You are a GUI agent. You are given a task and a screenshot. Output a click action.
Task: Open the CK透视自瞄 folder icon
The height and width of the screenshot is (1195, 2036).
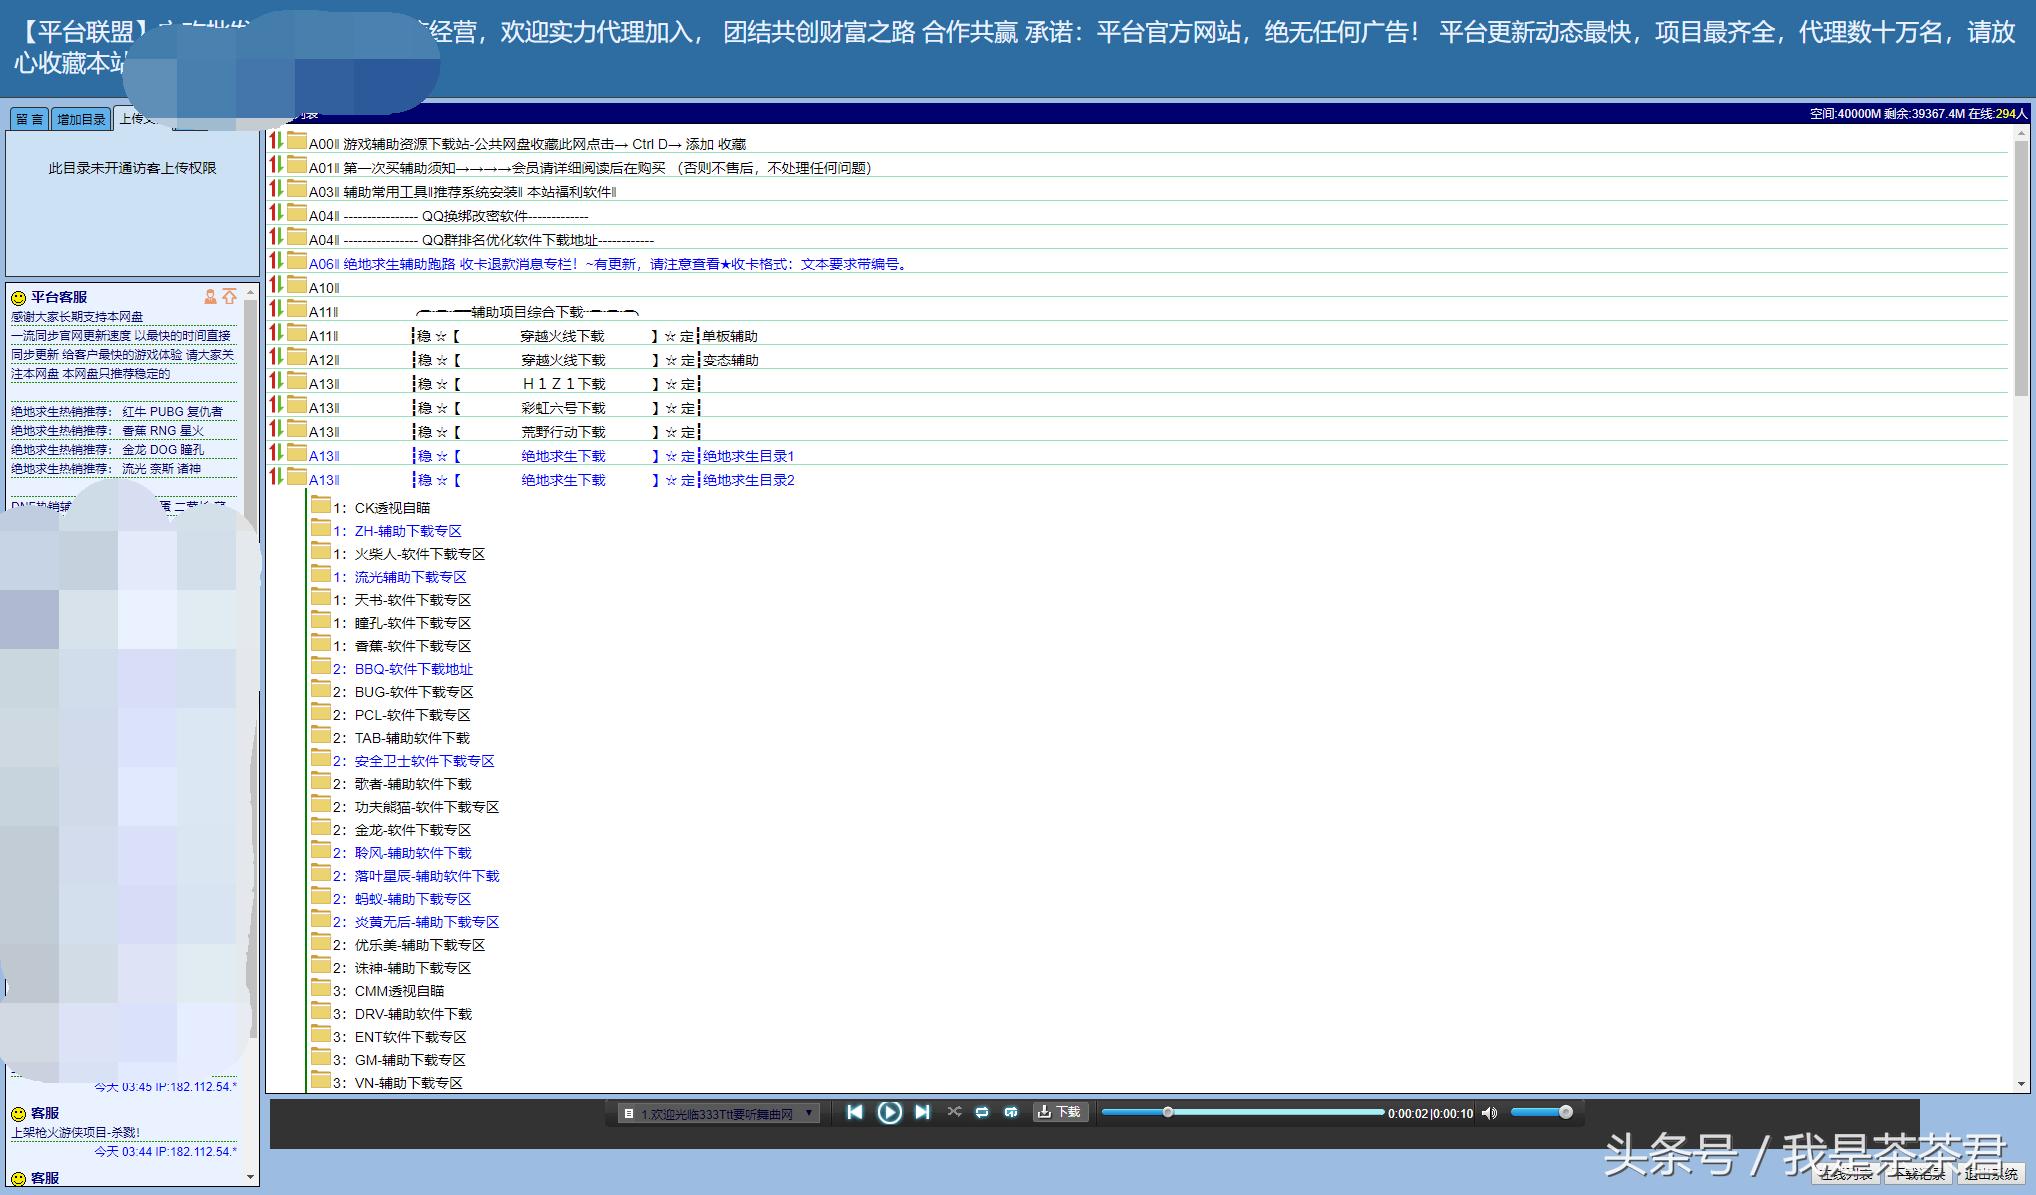tap(320, 505)
